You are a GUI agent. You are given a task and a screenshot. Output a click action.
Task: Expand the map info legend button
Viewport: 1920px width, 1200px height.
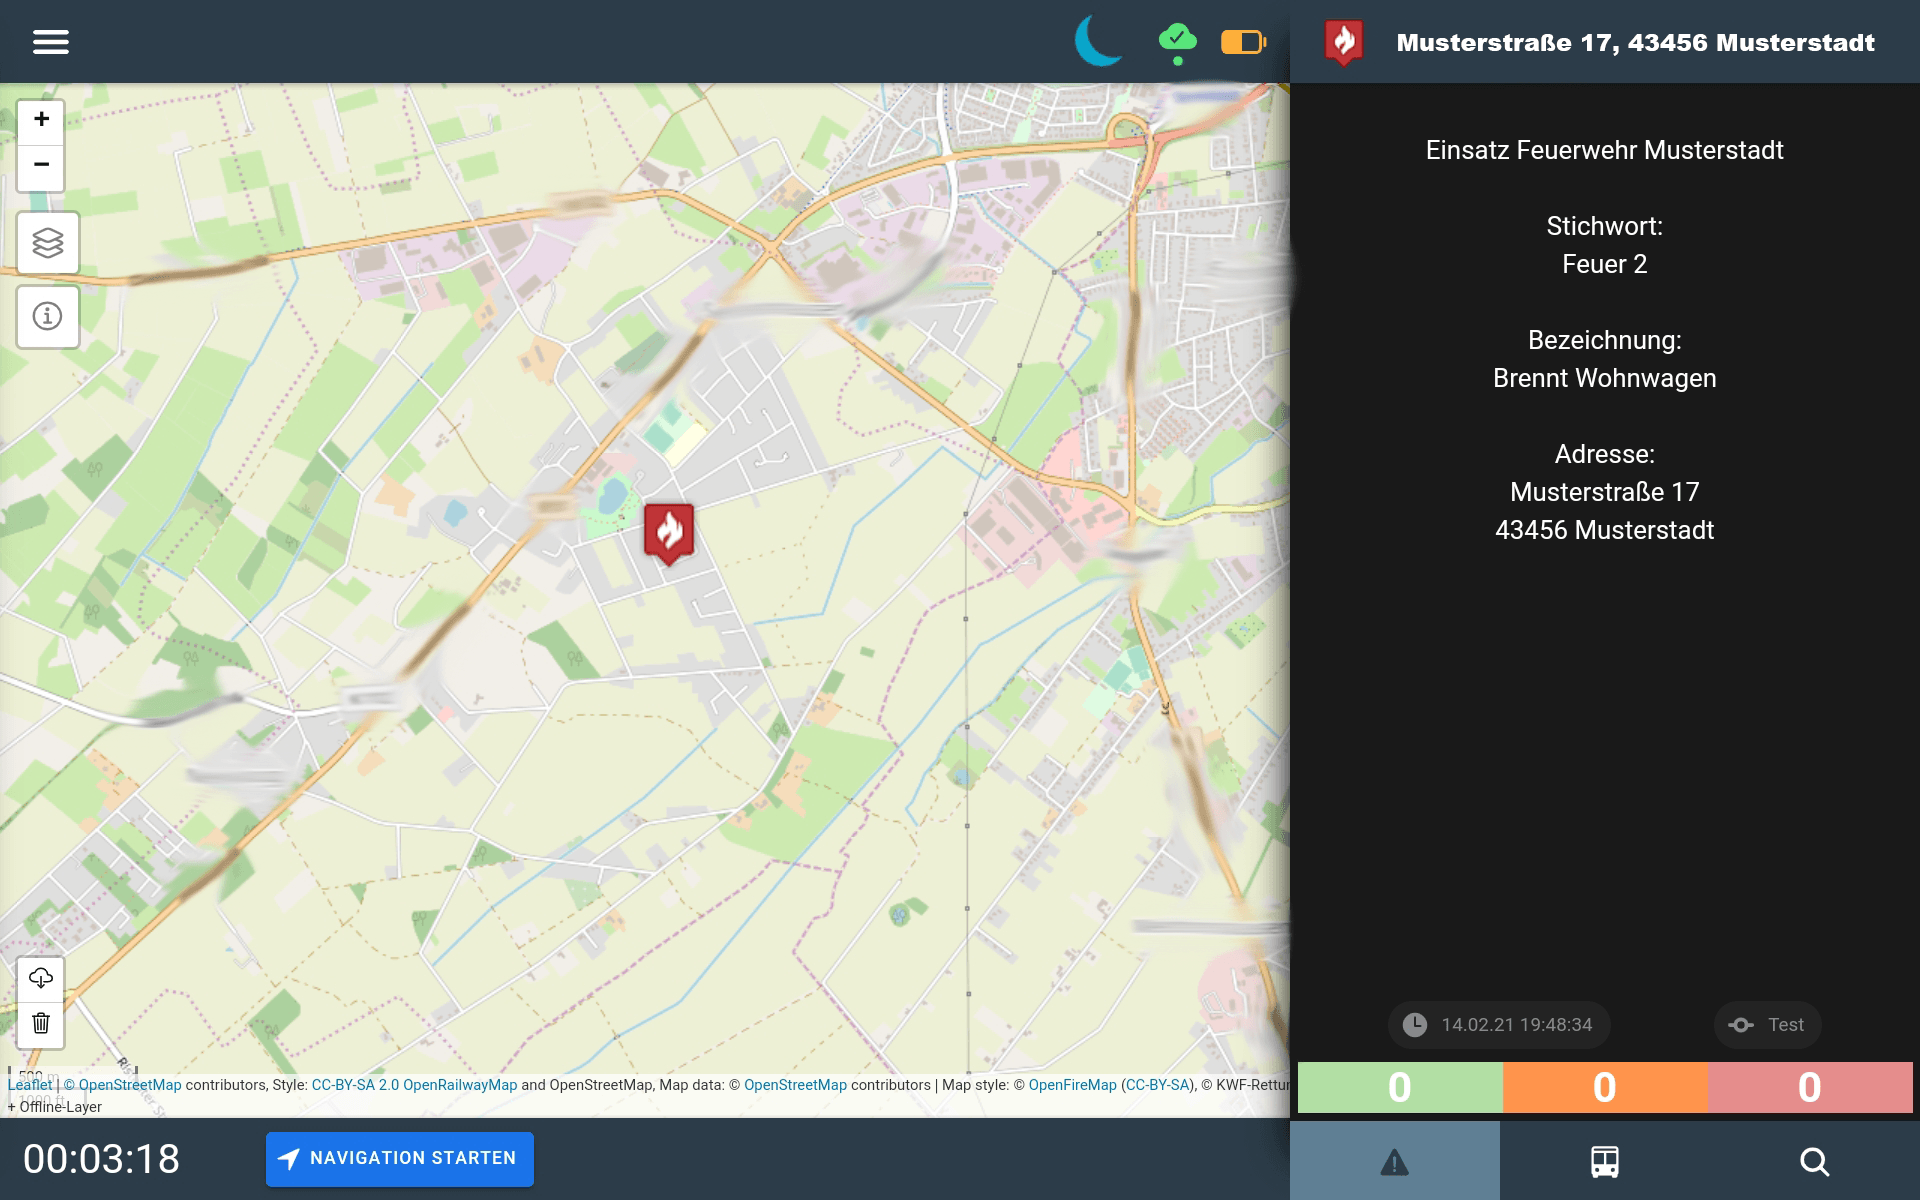47,317
